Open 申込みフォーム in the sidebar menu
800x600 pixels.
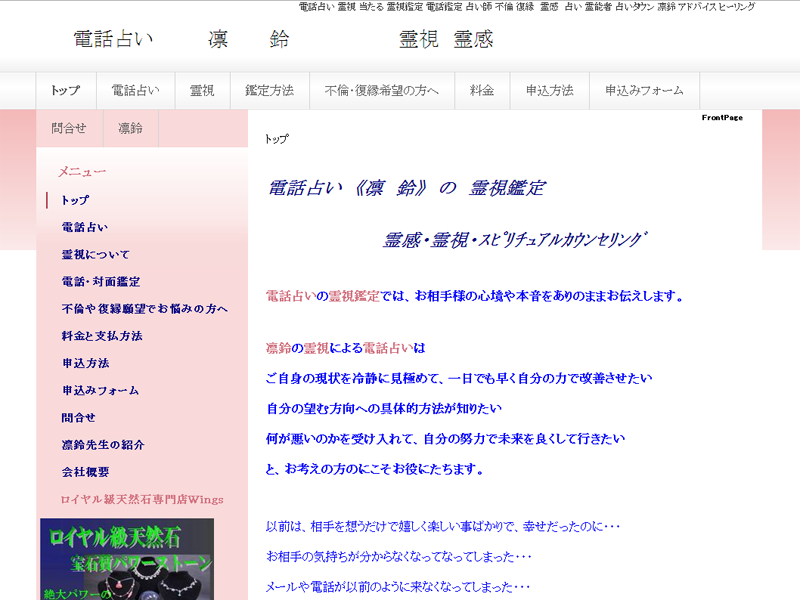(x=101, y=390)
